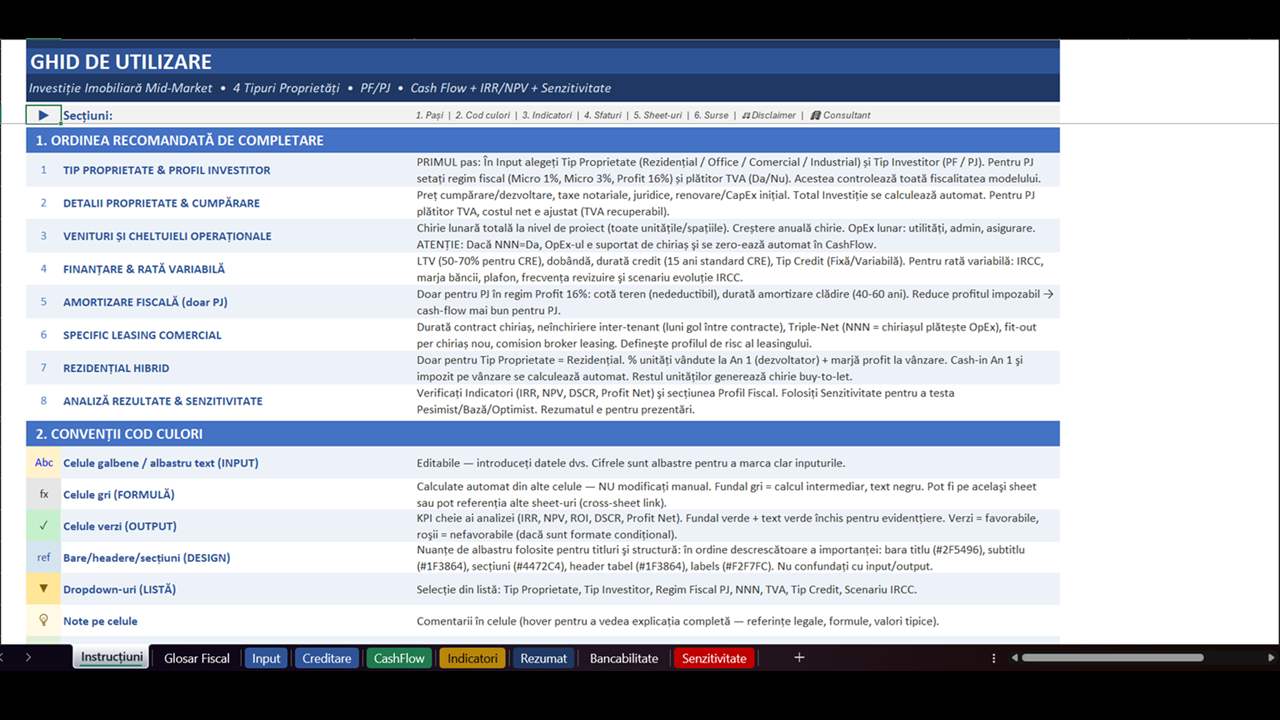Select cell Celule galbene / albastru text (INPUT)
The width and height of the screenshot is (1280, 720).
tap(238, 463)
